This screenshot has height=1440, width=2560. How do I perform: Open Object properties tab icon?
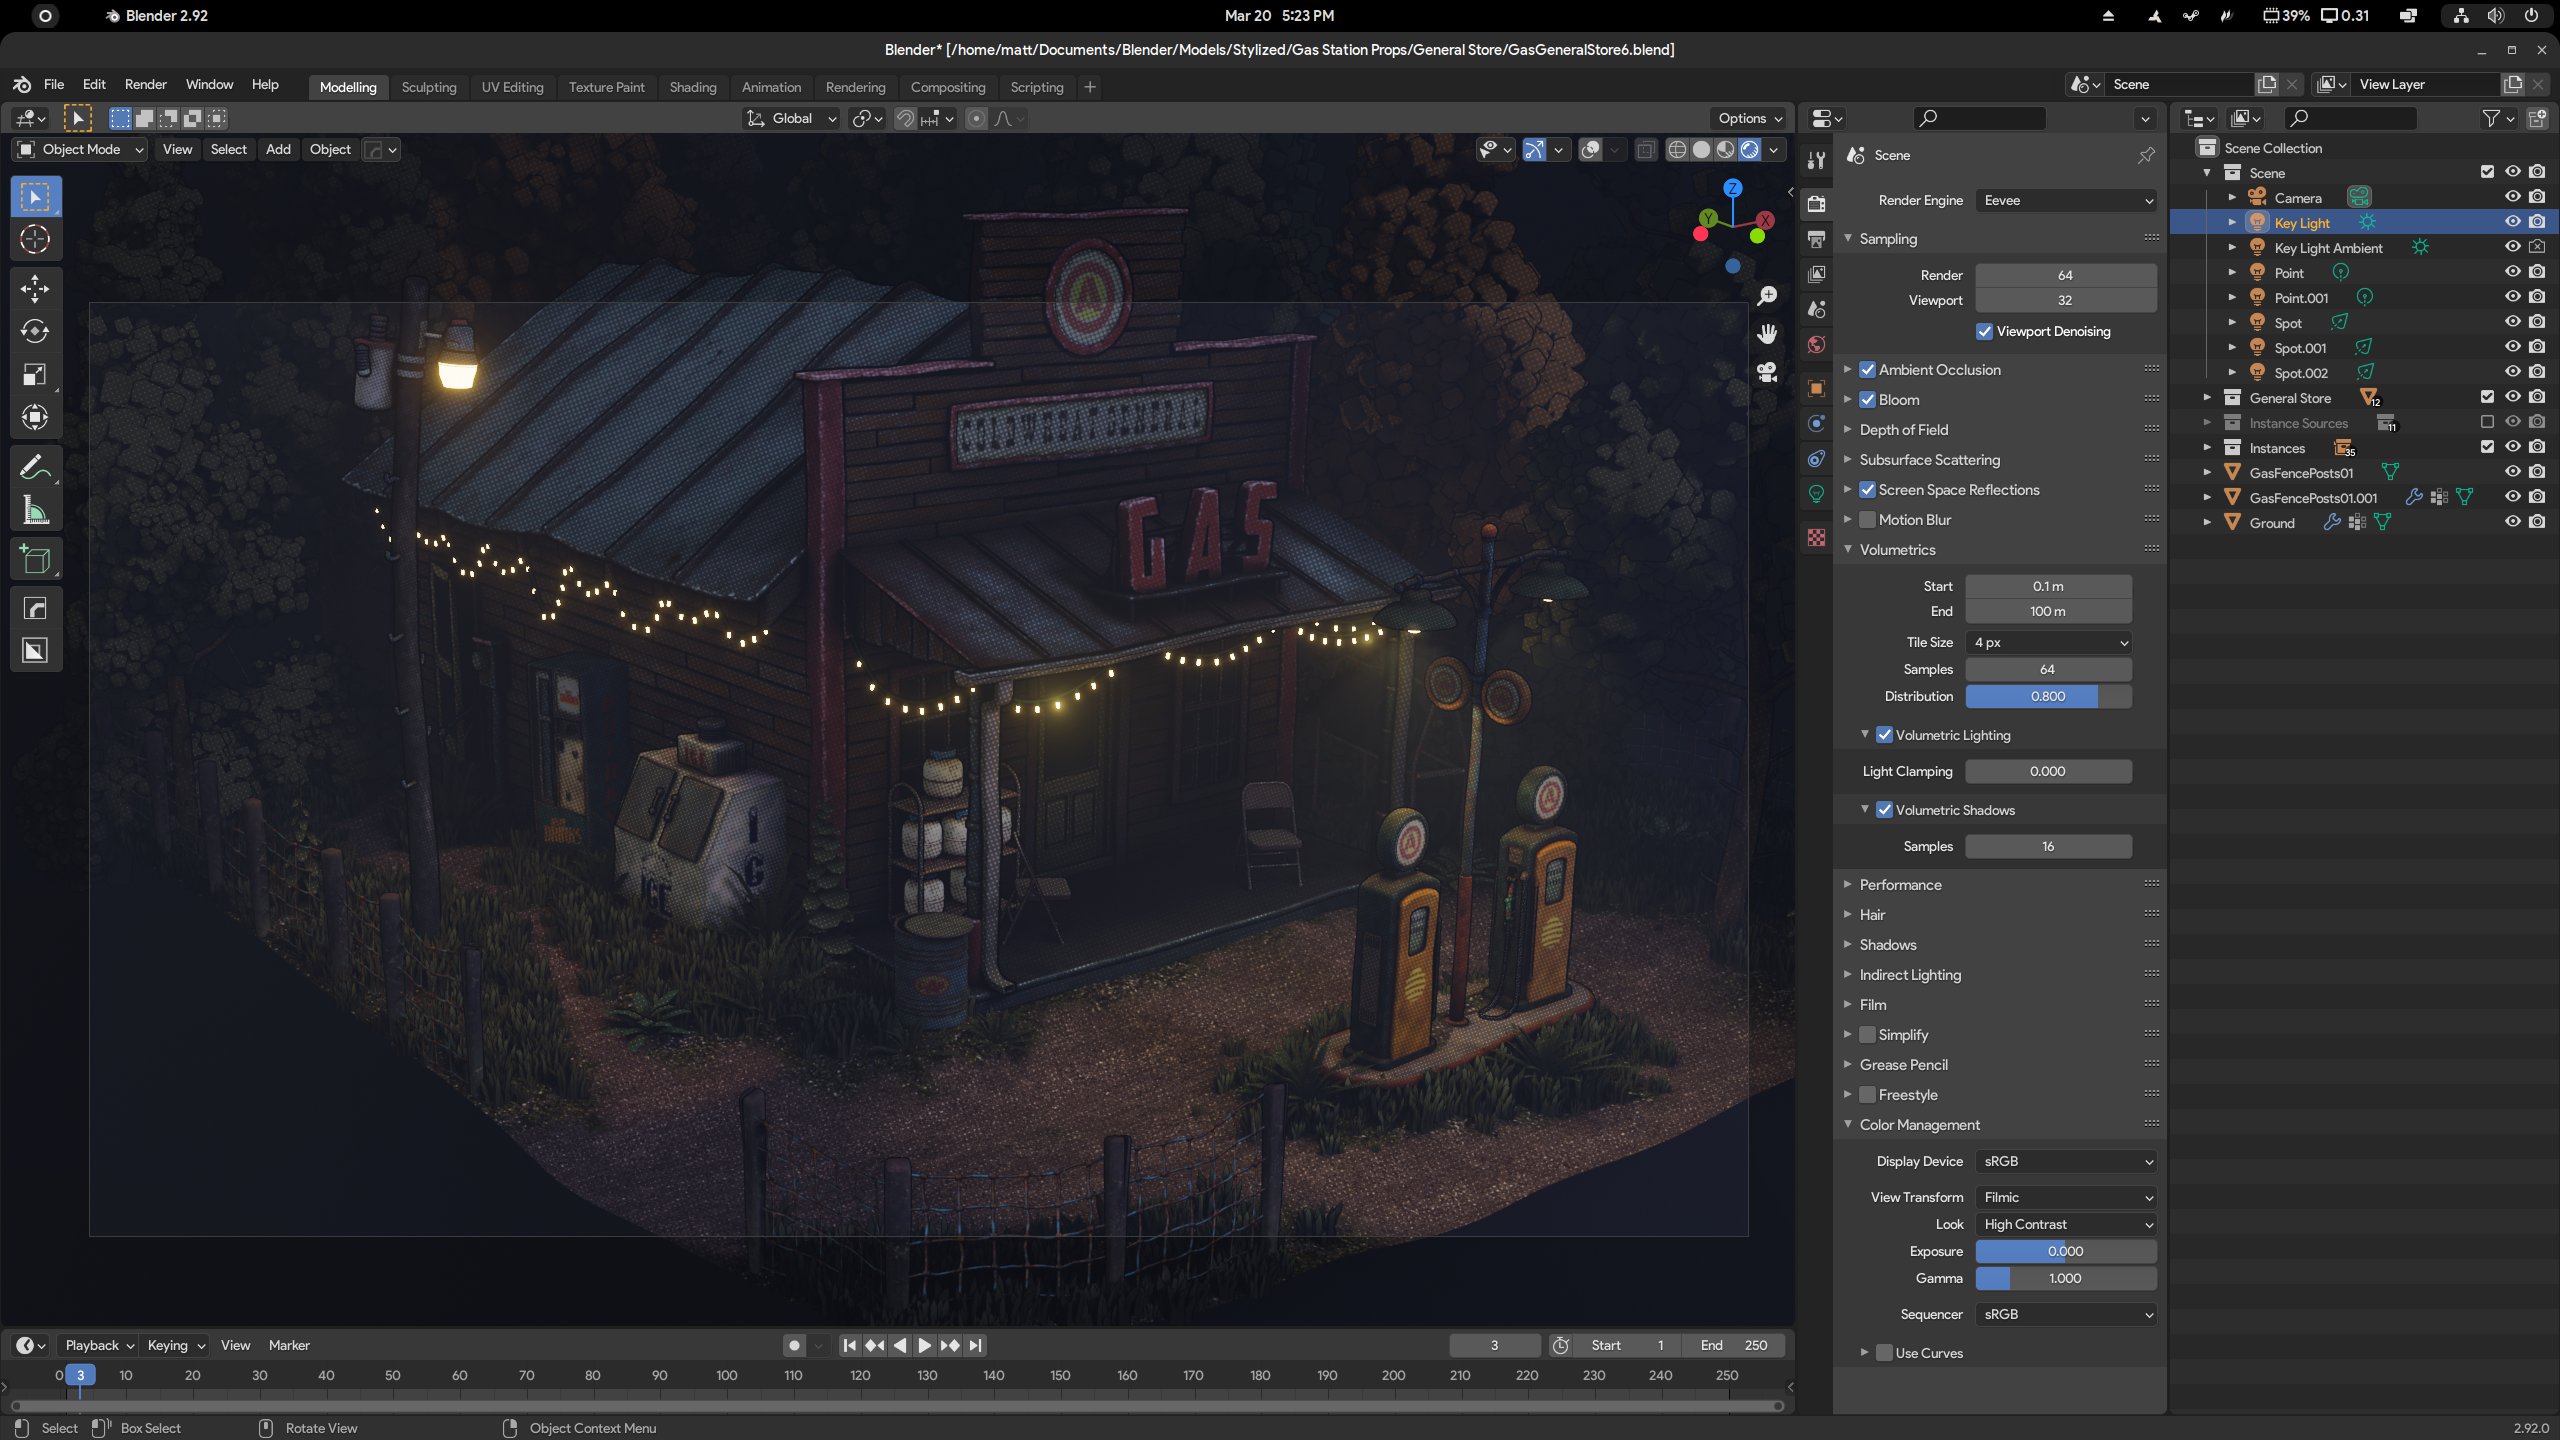[1816, 388]
